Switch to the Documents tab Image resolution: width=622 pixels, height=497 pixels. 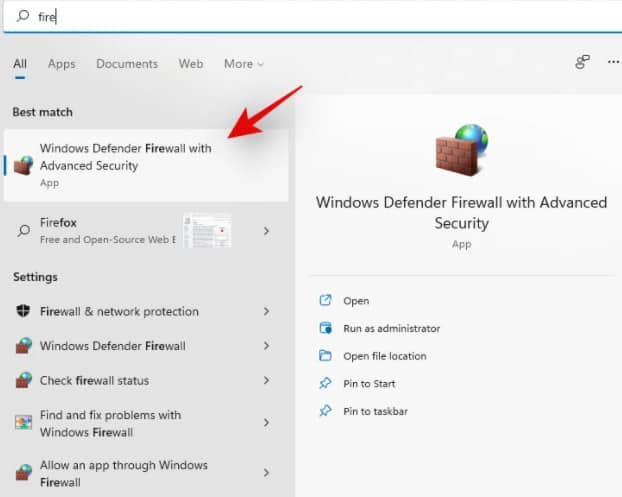click(128, 64)
